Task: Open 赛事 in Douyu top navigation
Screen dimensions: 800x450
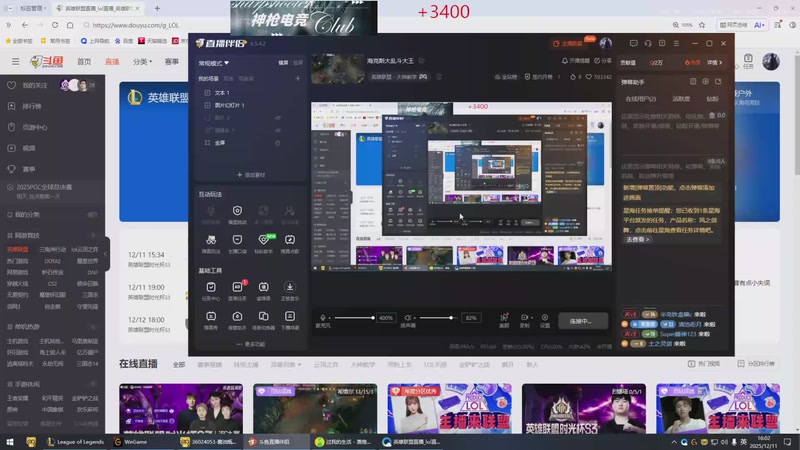Action: (172, 61)
